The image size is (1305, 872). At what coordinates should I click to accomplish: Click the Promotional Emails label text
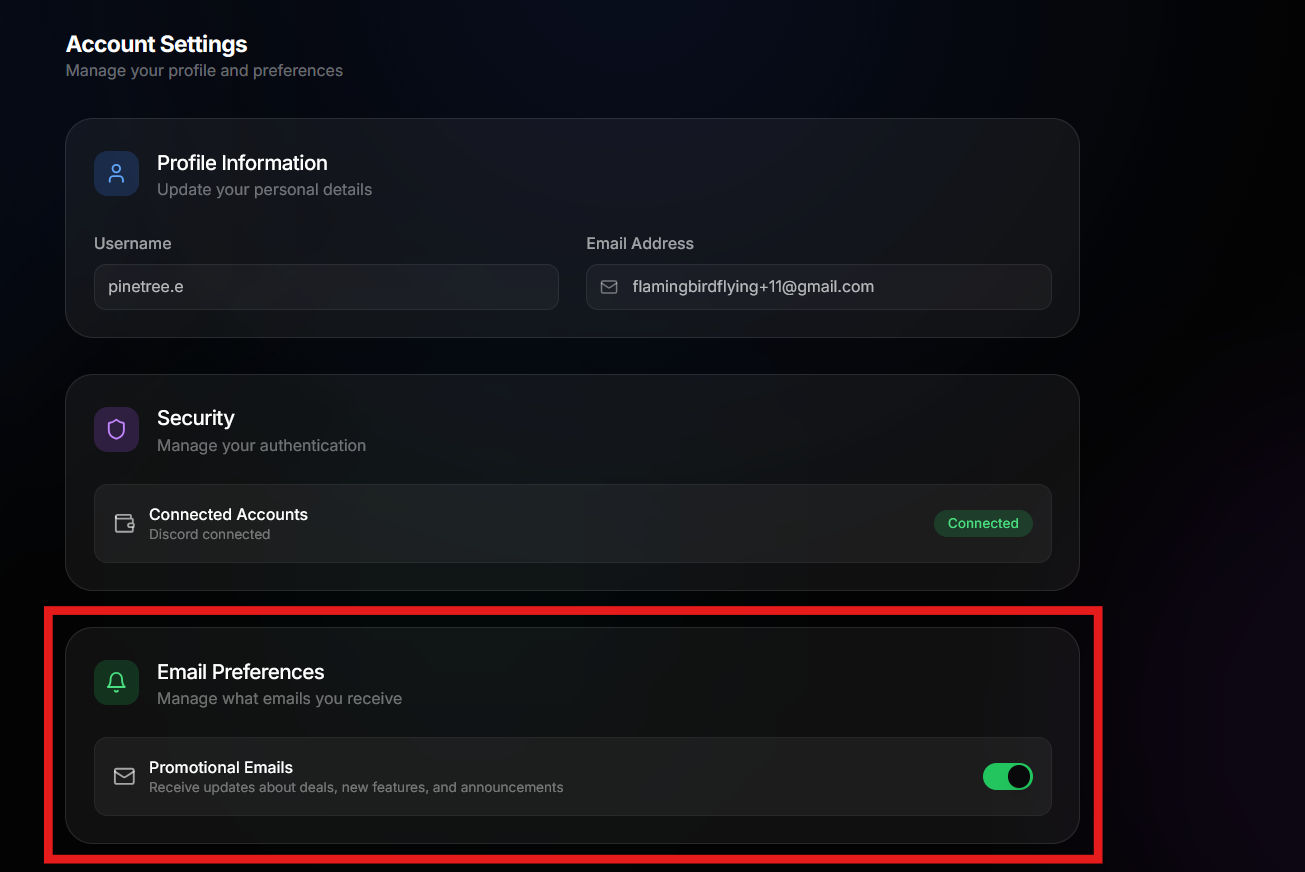(221, 767)
